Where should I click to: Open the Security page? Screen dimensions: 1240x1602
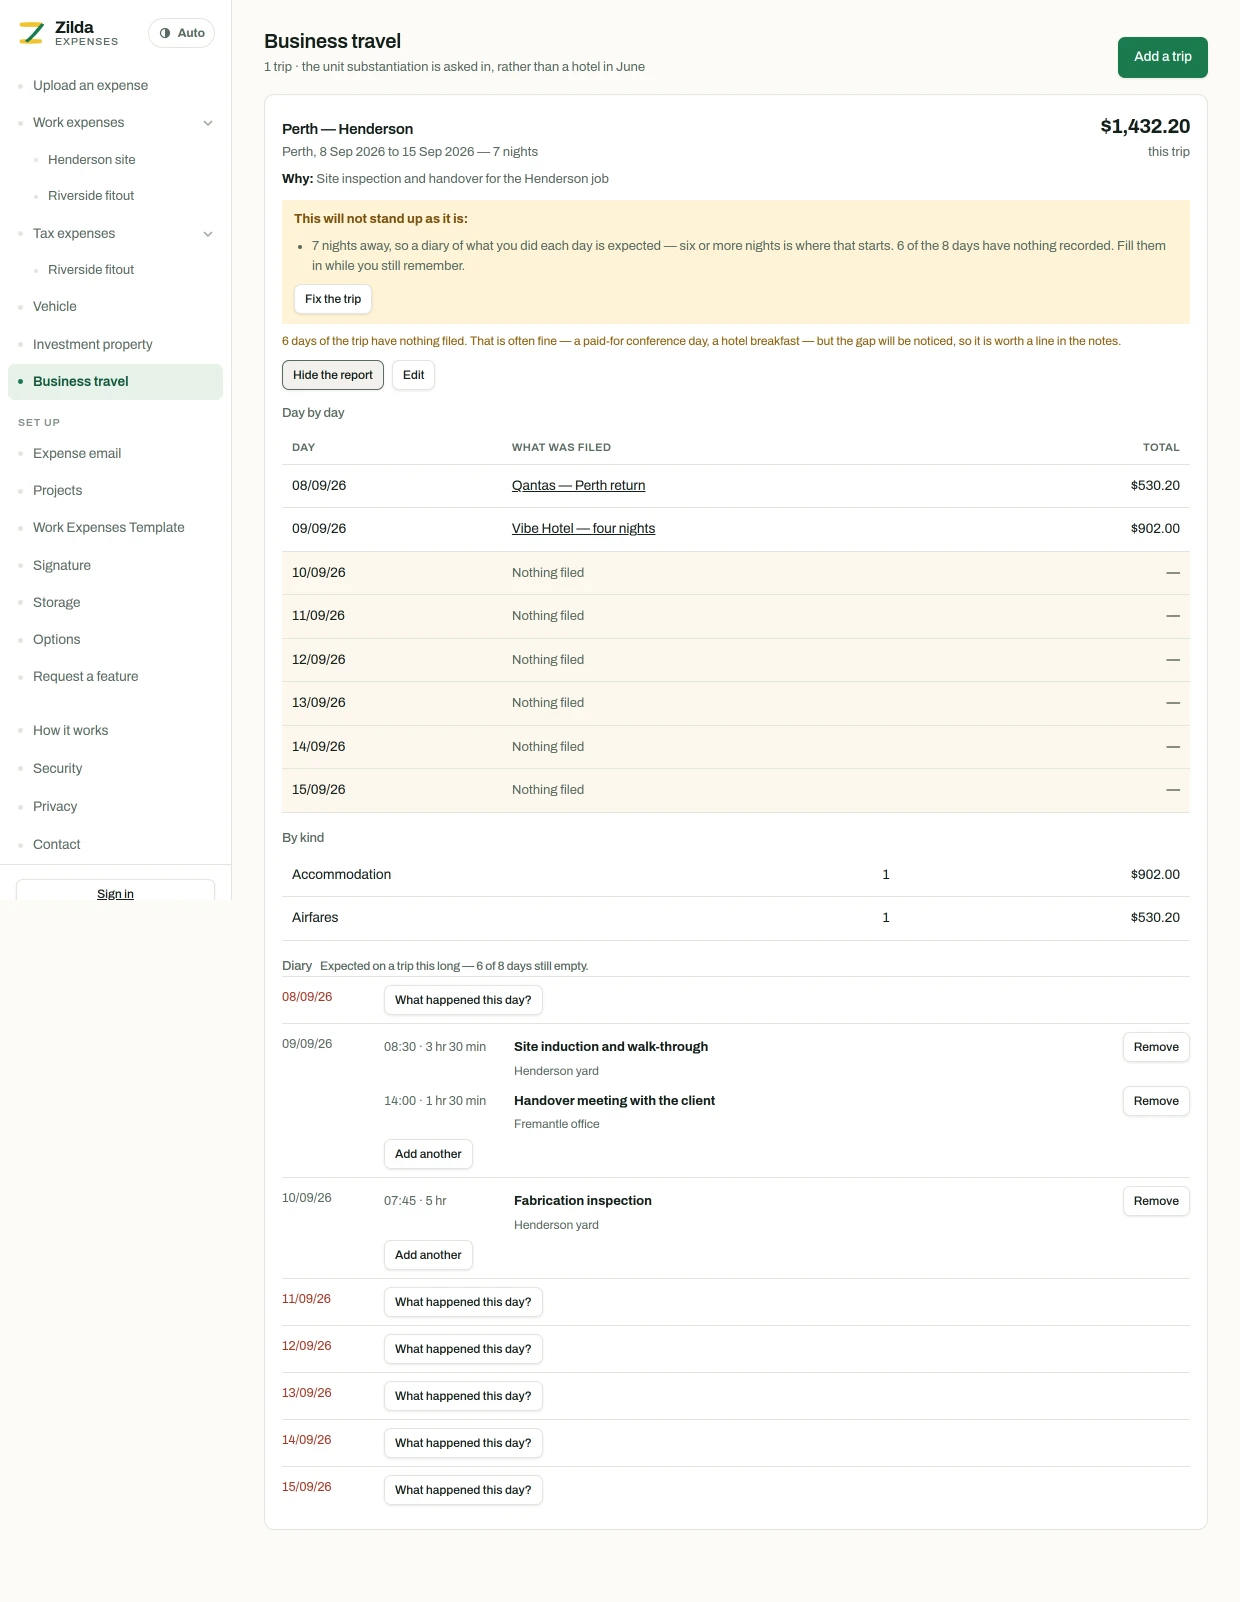click(x=115, y=769)
